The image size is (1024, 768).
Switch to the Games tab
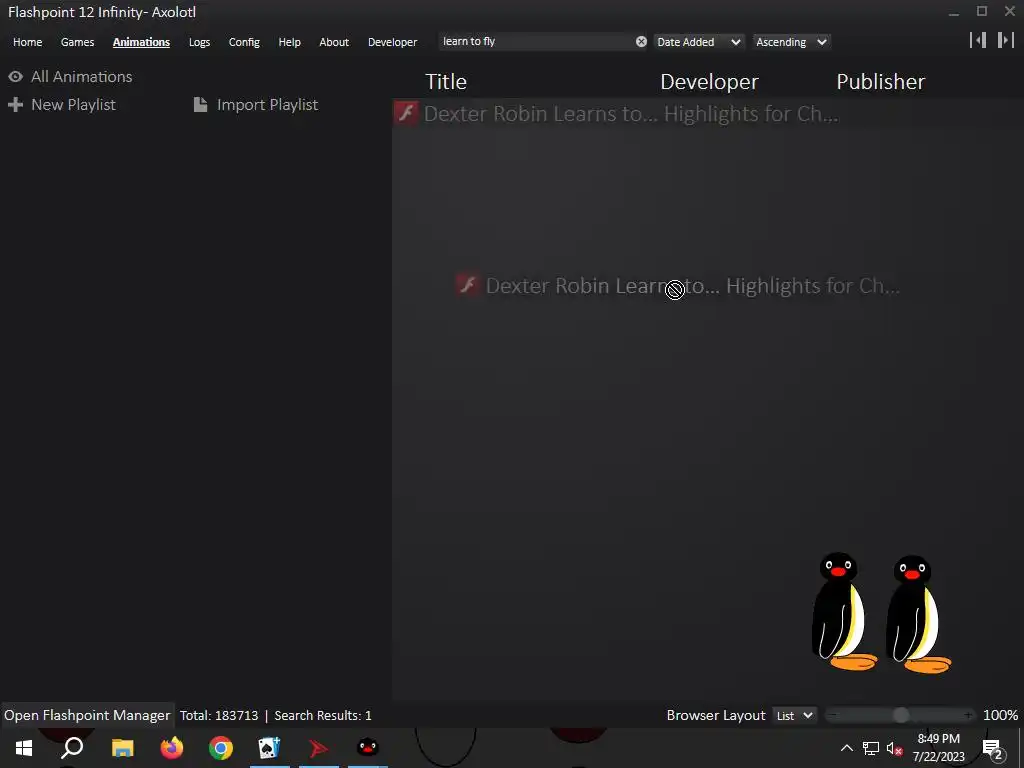point(77,42)
